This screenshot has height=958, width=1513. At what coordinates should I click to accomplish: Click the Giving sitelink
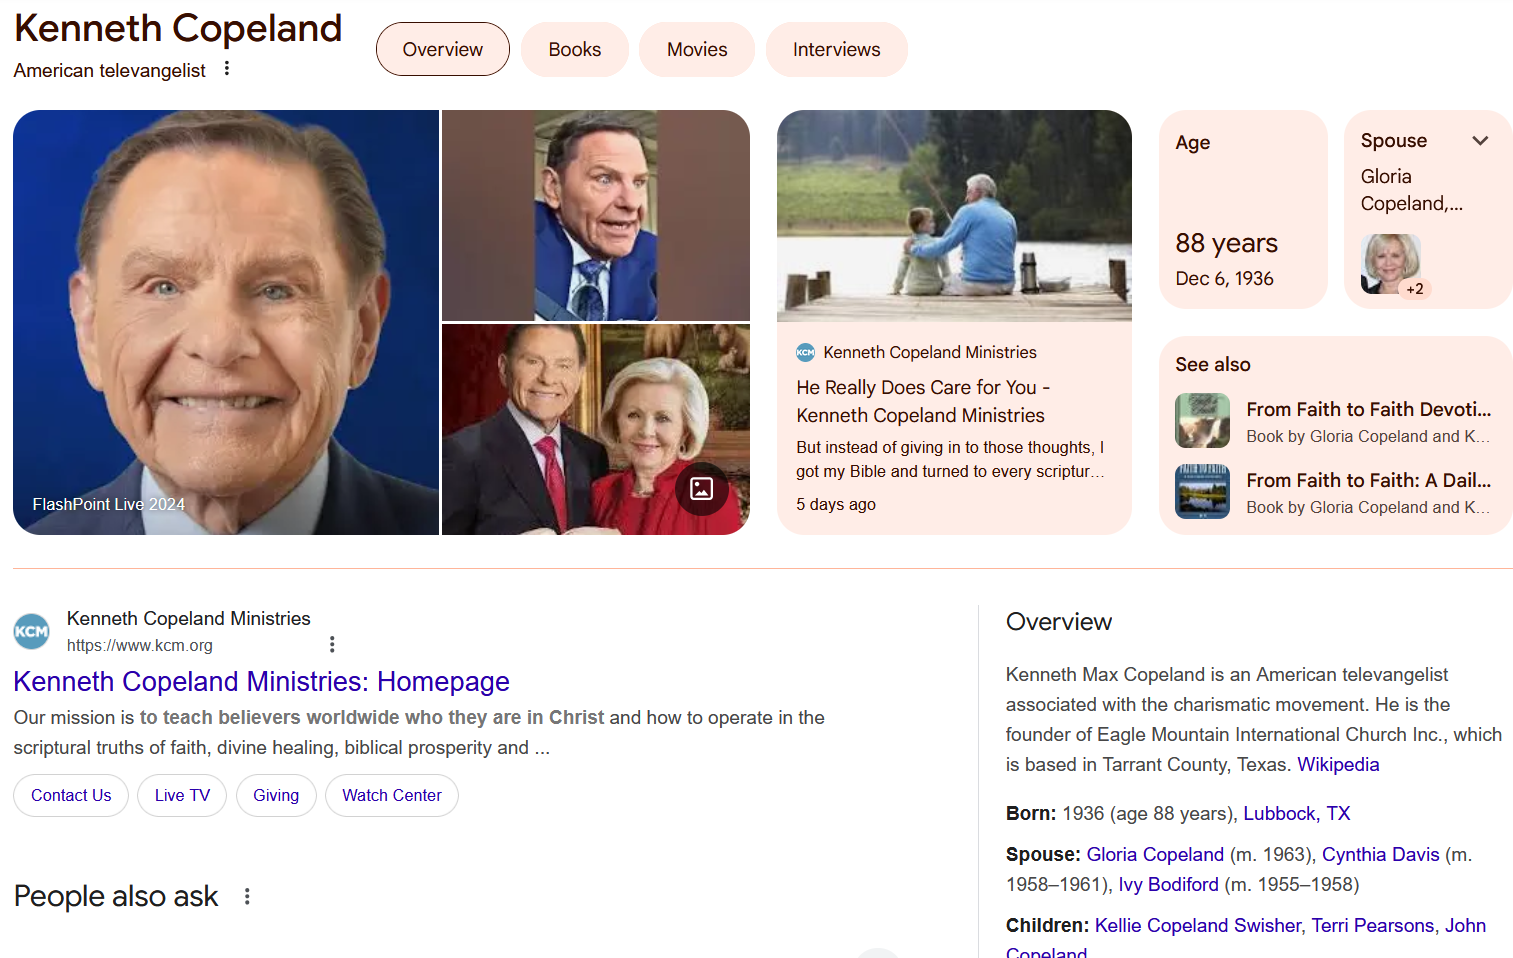click(x=276, y=795)
